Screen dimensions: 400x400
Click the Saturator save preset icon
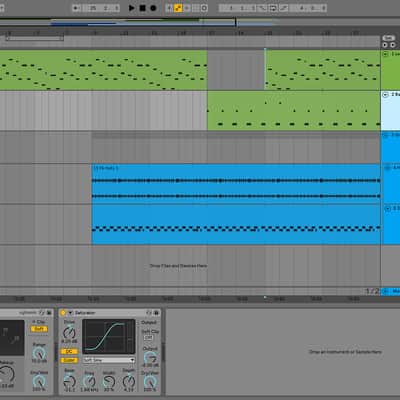[x=156, y=313]
